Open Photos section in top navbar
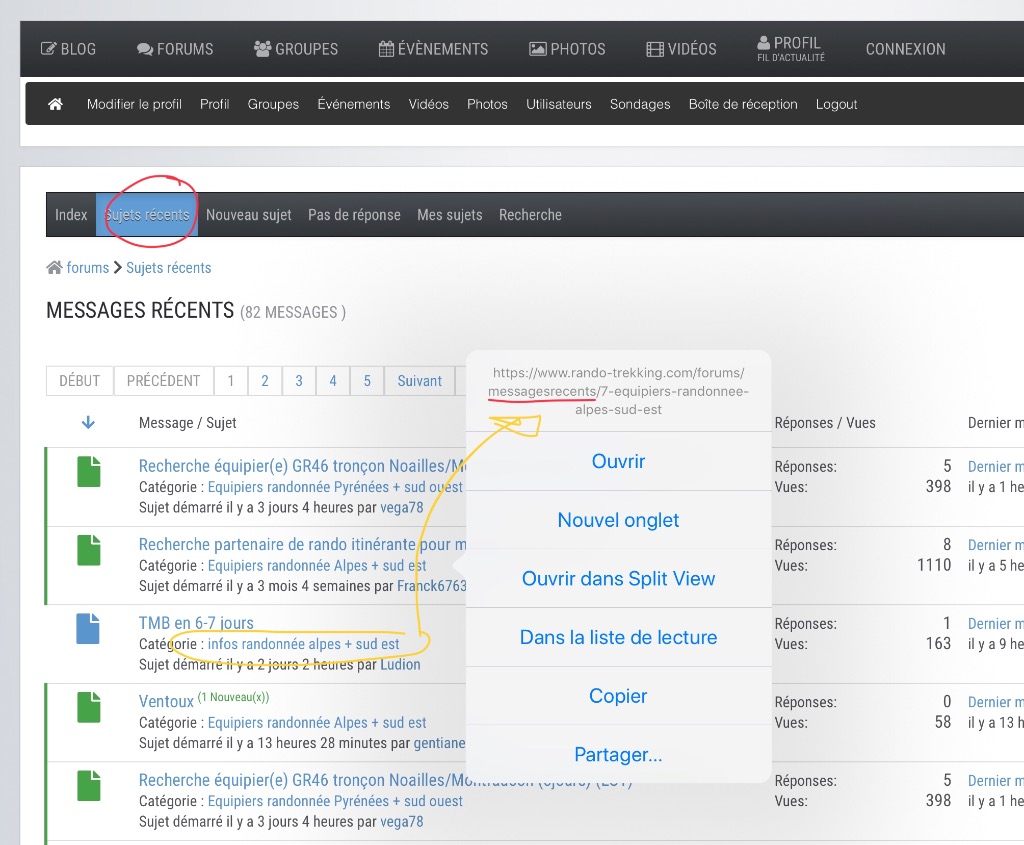Screen dimensions: 1024x845 tap(567, 49)
